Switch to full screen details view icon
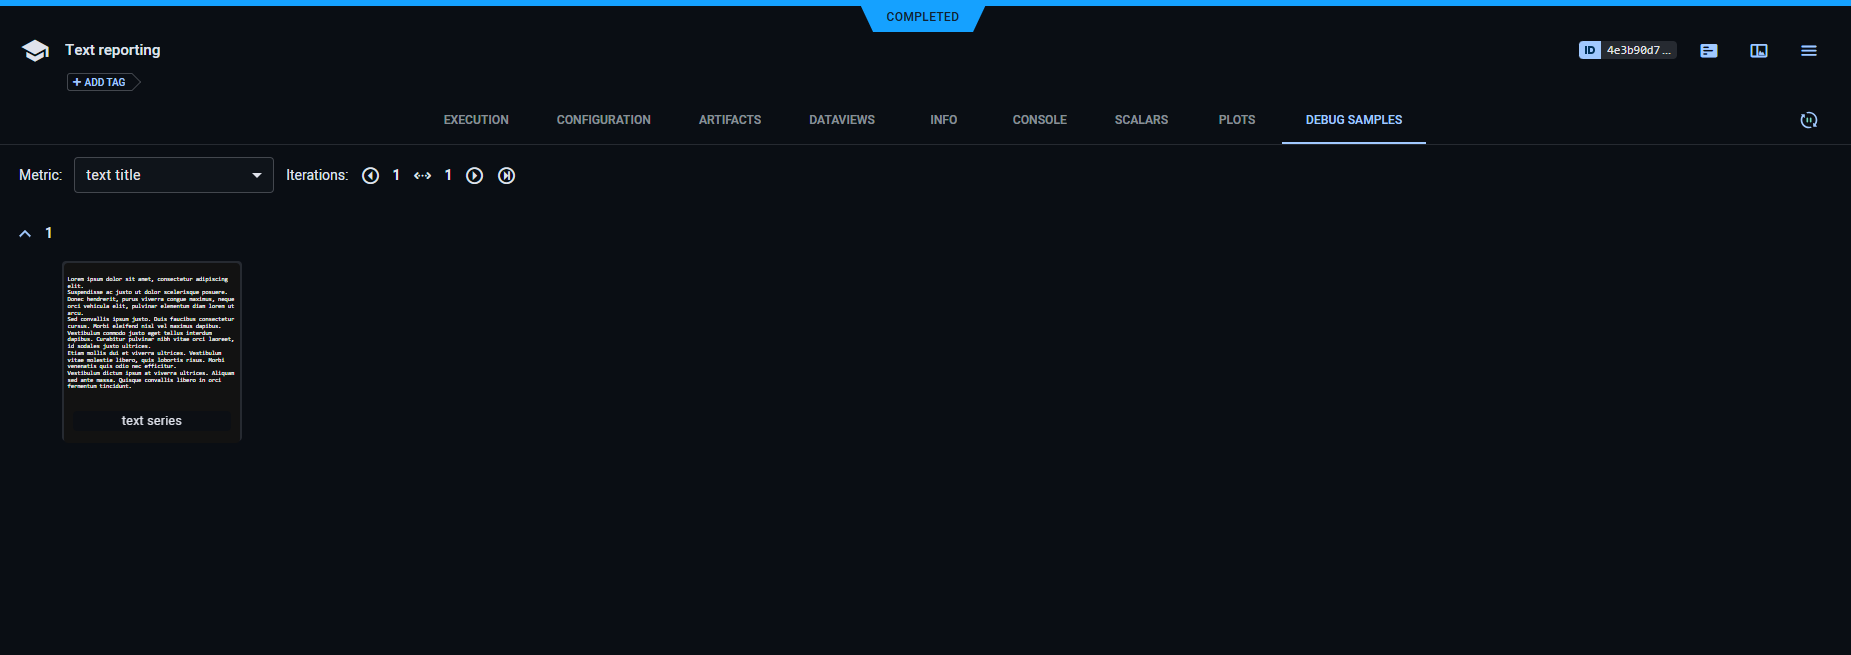 1758,51
